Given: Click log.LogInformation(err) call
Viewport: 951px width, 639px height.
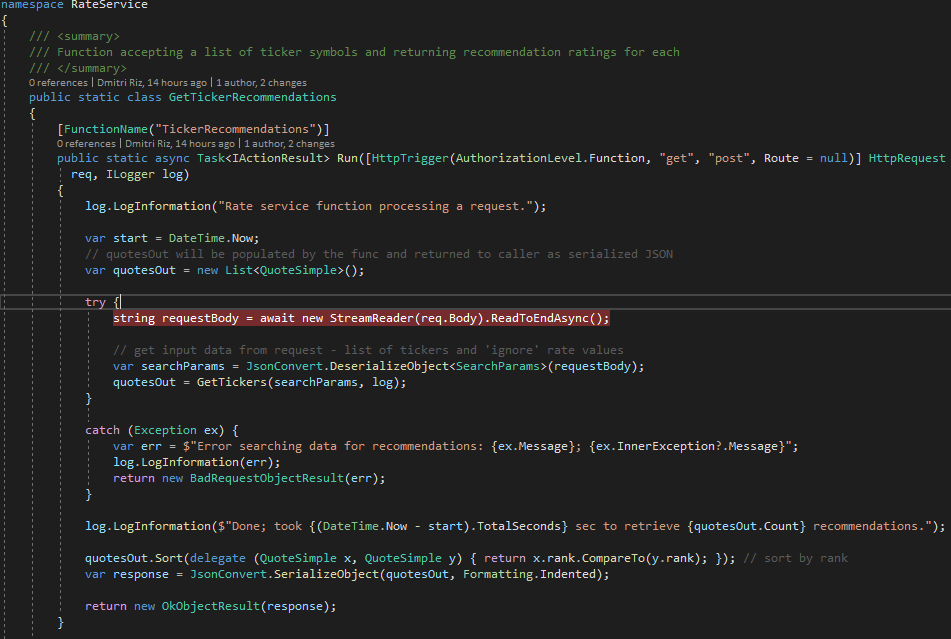Looking at the screenshot, I should click(197, 463).
